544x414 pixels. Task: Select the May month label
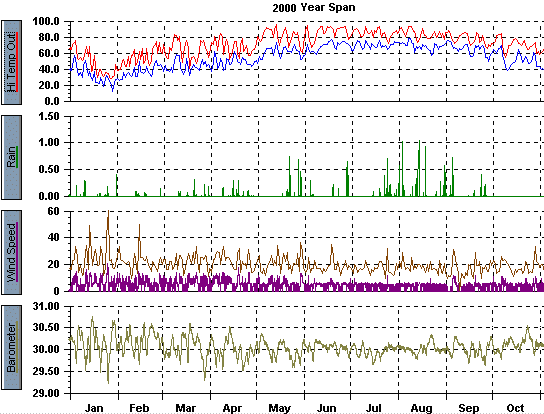pos(280,408)
